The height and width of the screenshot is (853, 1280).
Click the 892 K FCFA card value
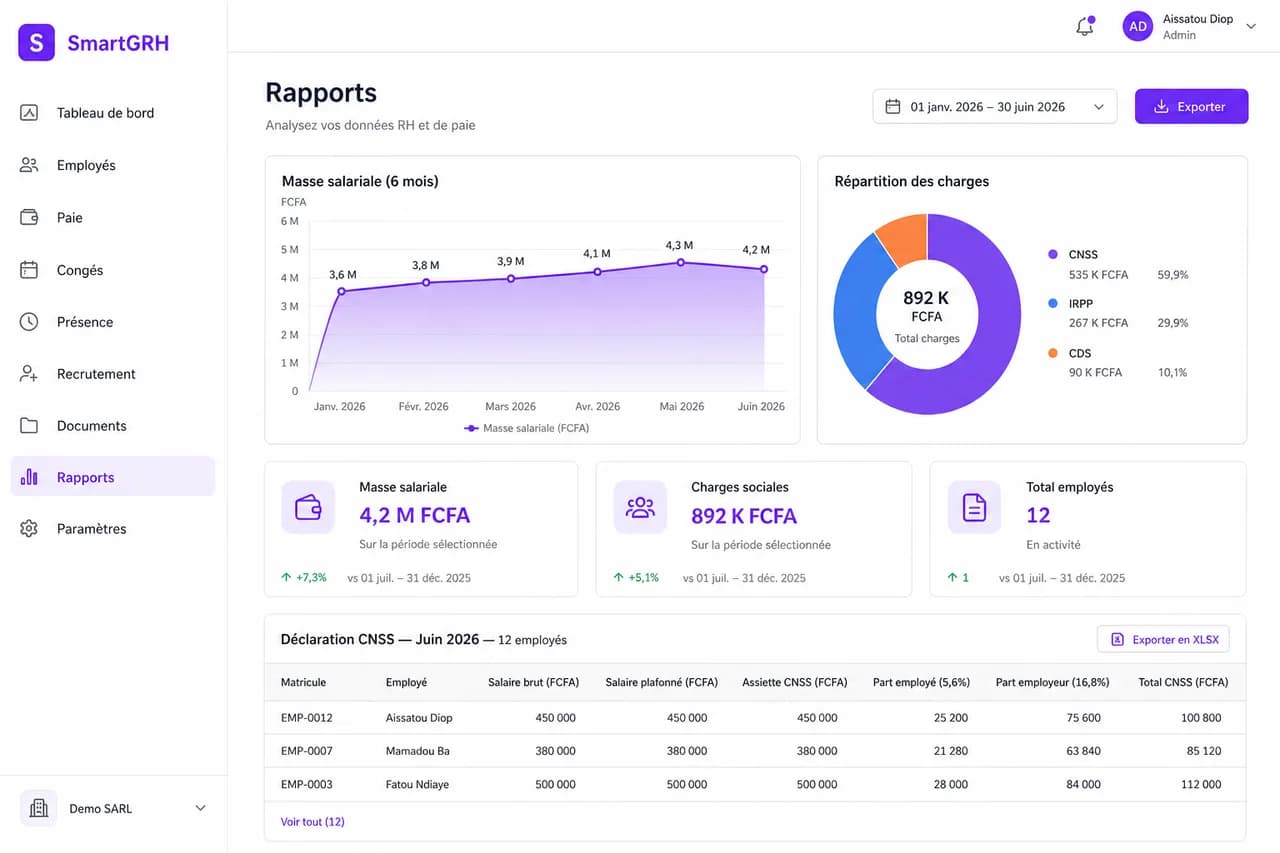click(744, 516)
